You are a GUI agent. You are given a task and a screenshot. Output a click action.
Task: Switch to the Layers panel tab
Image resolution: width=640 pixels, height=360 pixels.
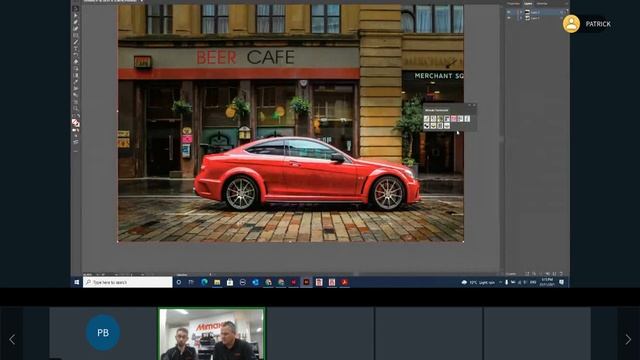pyautogui.click(x=528, y=3)
